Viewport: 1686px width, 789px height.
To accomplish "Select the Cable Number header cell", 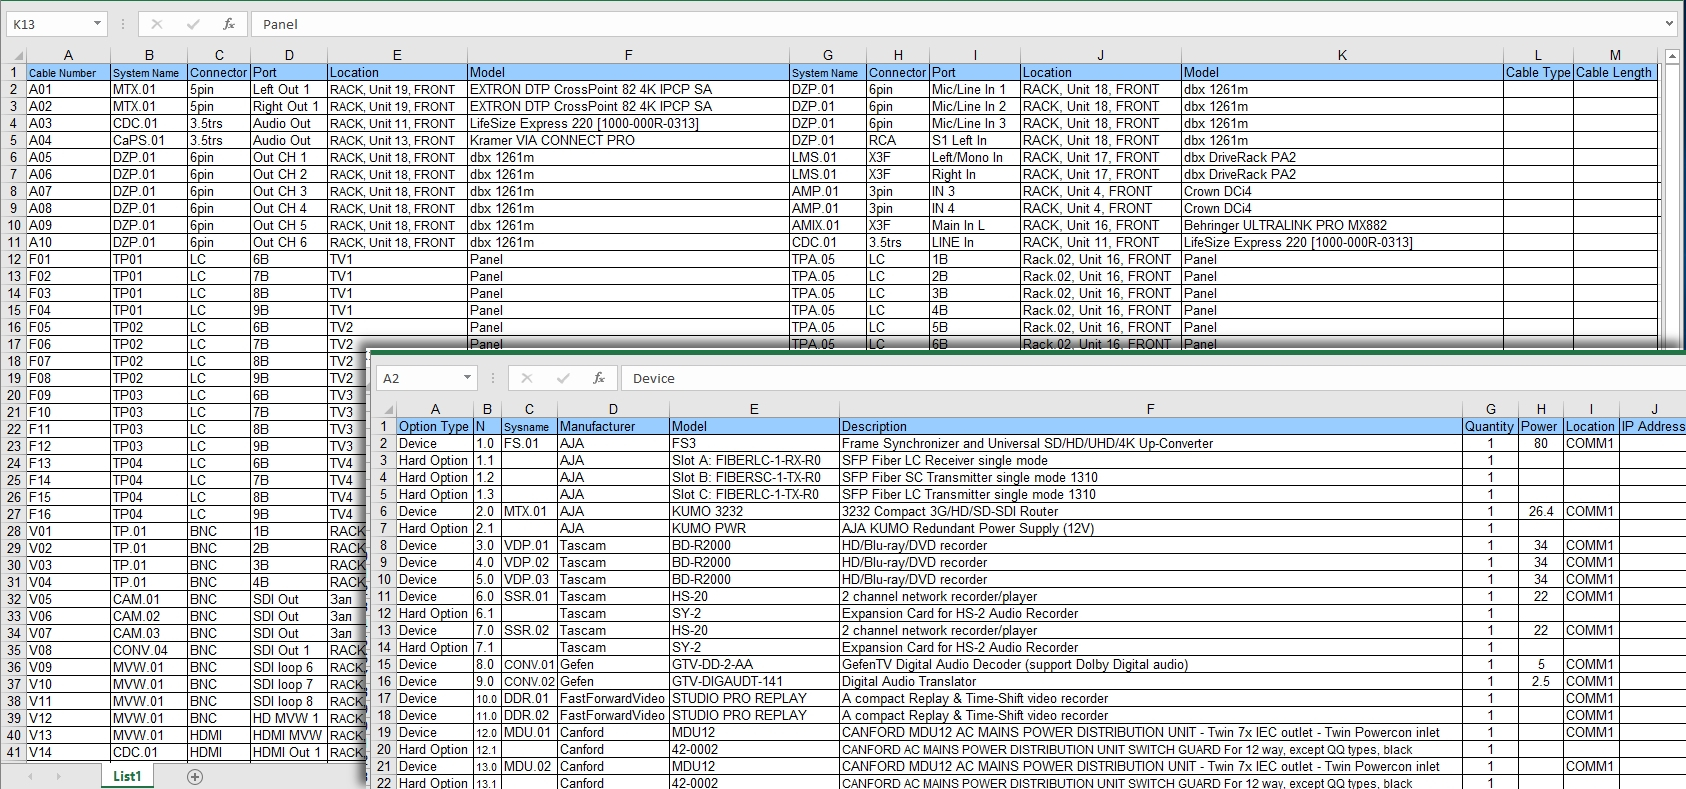I will pyautogui.click(x=68, y=72).
